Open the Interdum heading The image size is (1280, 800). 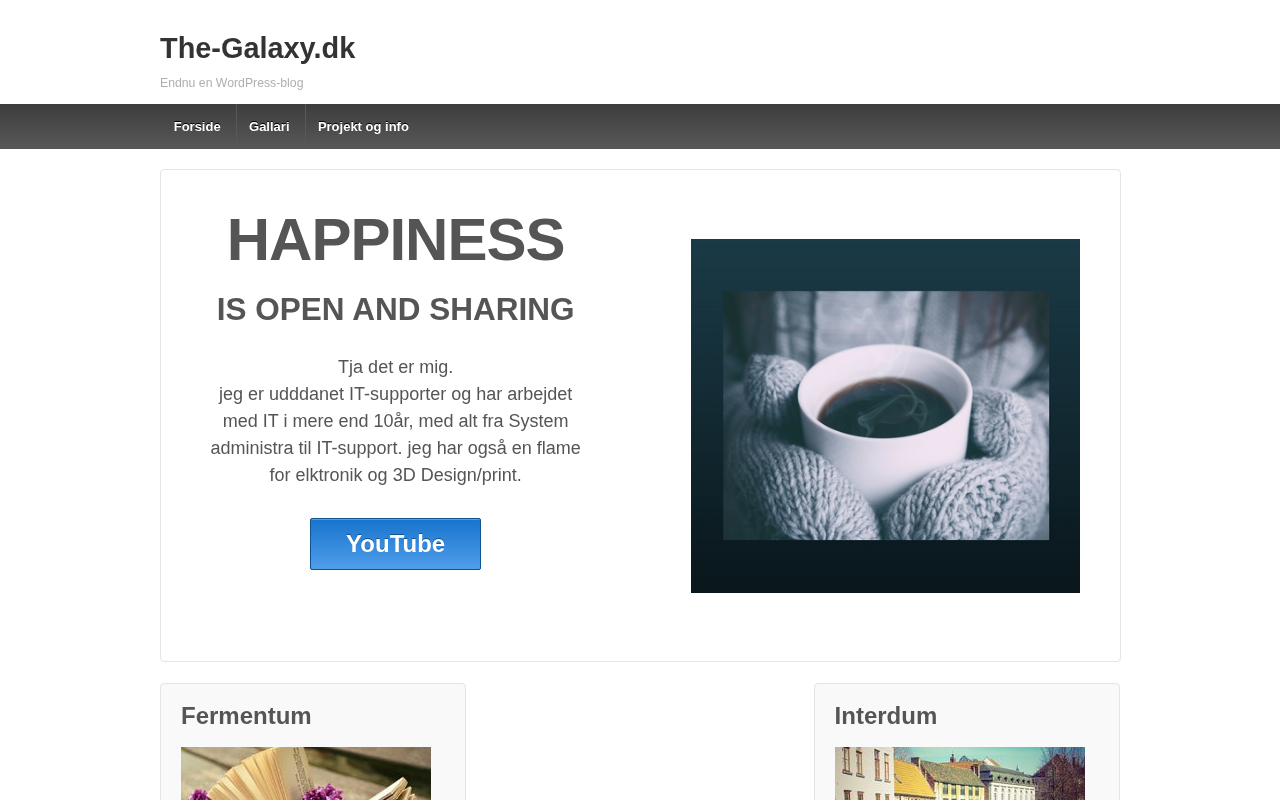point(886,716)
